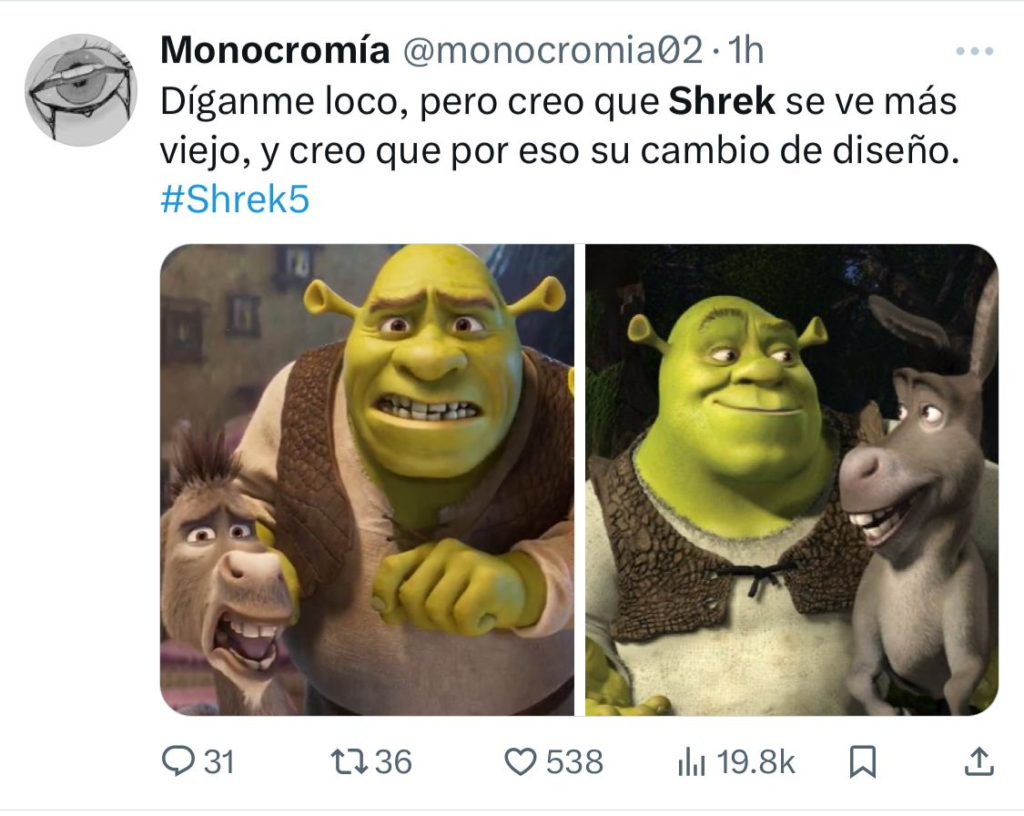
Task: Open the @monocromia02 handle
Action: pos(552,50)
